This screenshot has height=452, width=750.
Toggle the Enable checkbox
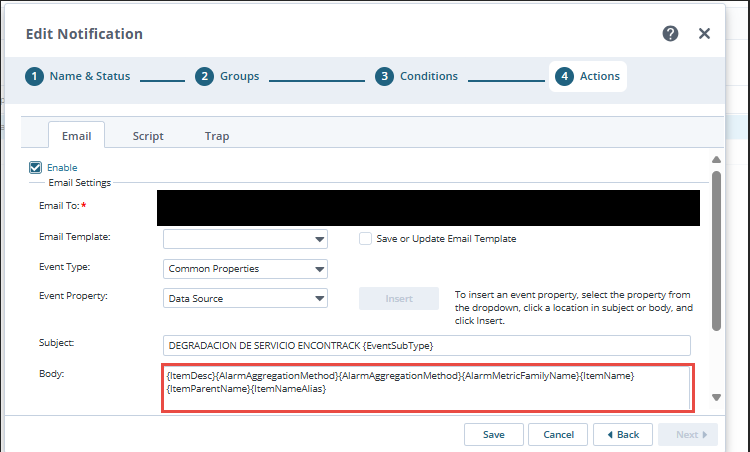[x=35, y=167]
